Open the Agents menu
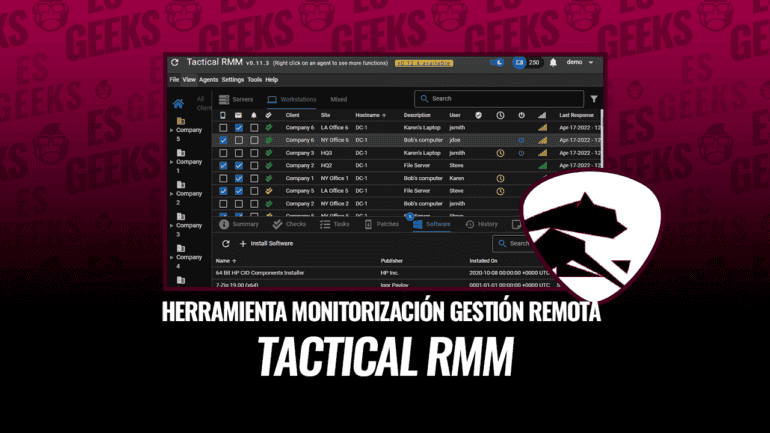The image size is (770, 433). 208,80
